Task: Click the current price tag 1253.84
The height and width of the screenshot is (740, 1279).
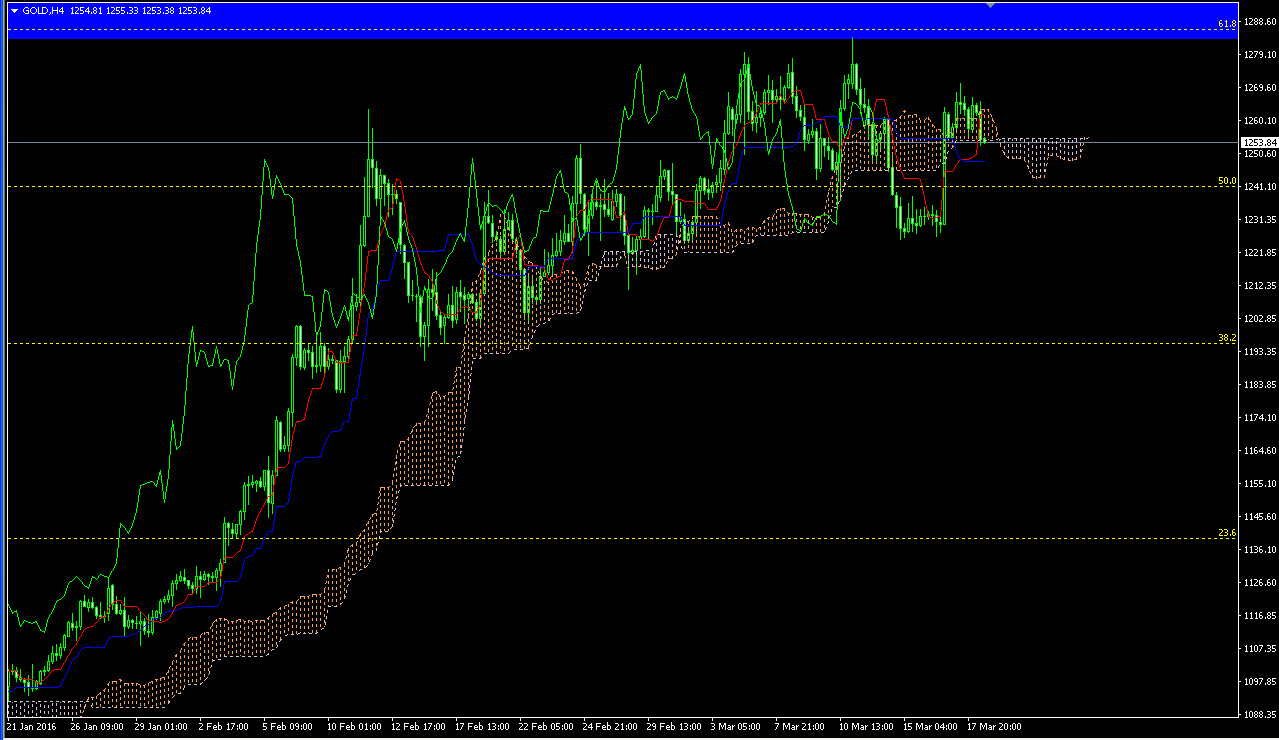Action: point(1260,142)
